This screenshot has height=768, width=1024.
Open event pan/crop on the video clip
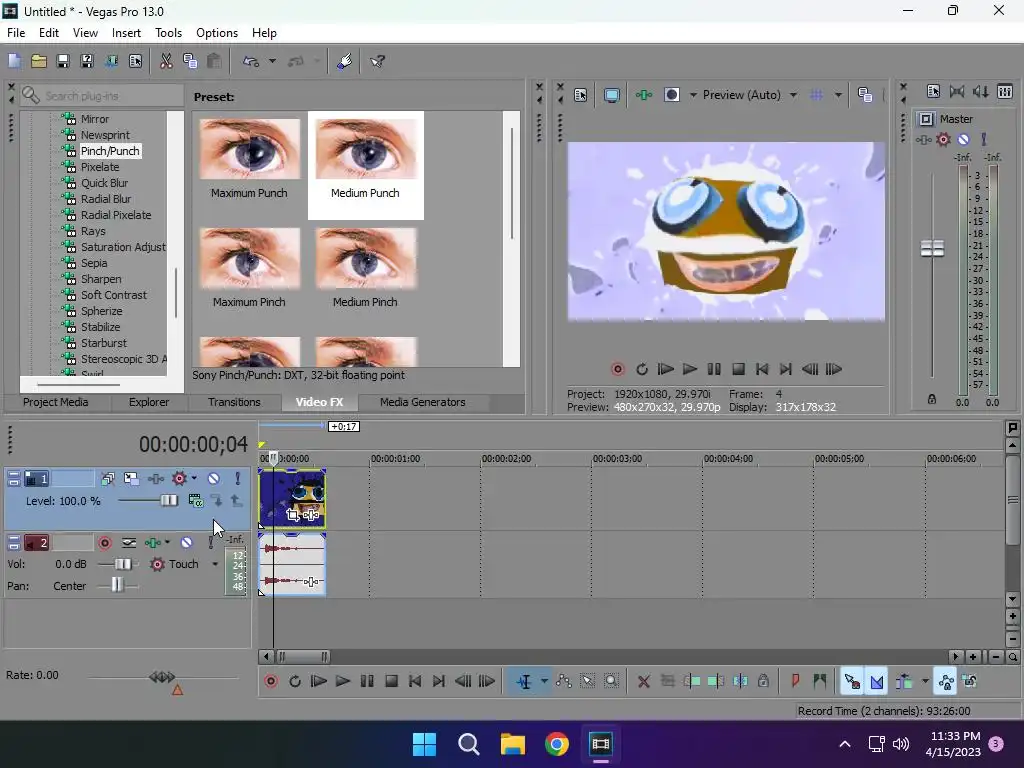293,515
